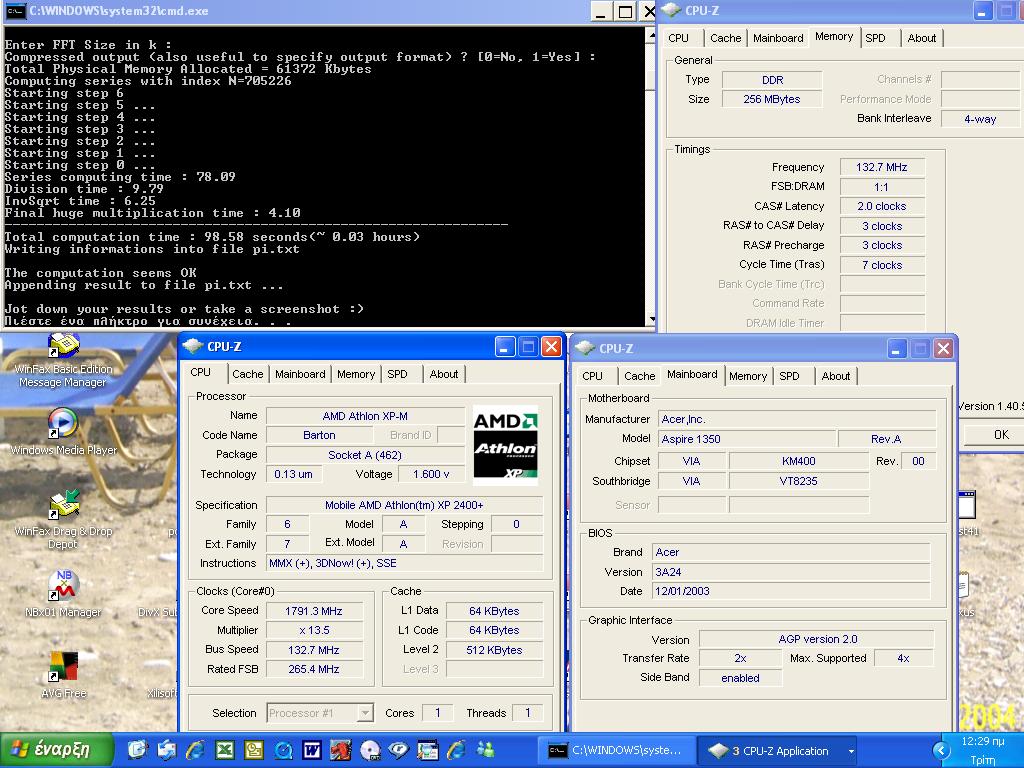Click CPU-Z icon in Memory window title bar
Screen dimensions: 1024x768
(671, 10)
